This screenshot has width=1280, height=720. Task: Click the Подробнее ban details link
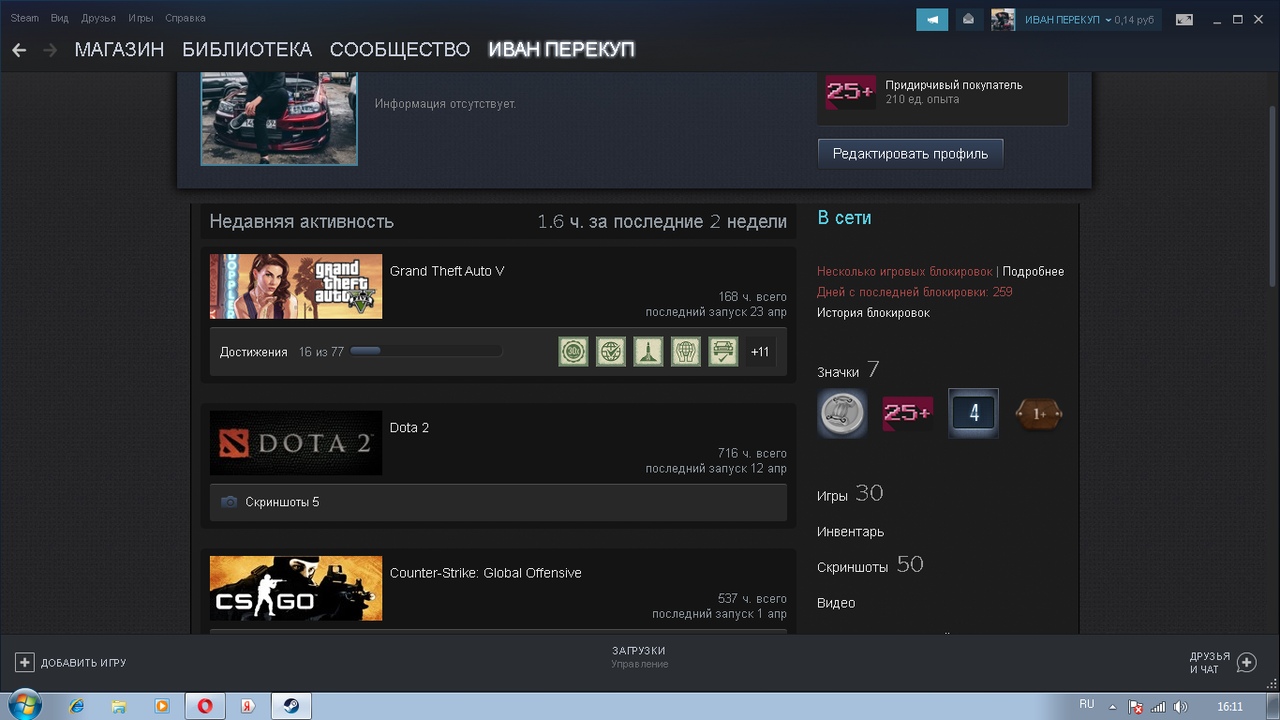tap(1033, 272)
